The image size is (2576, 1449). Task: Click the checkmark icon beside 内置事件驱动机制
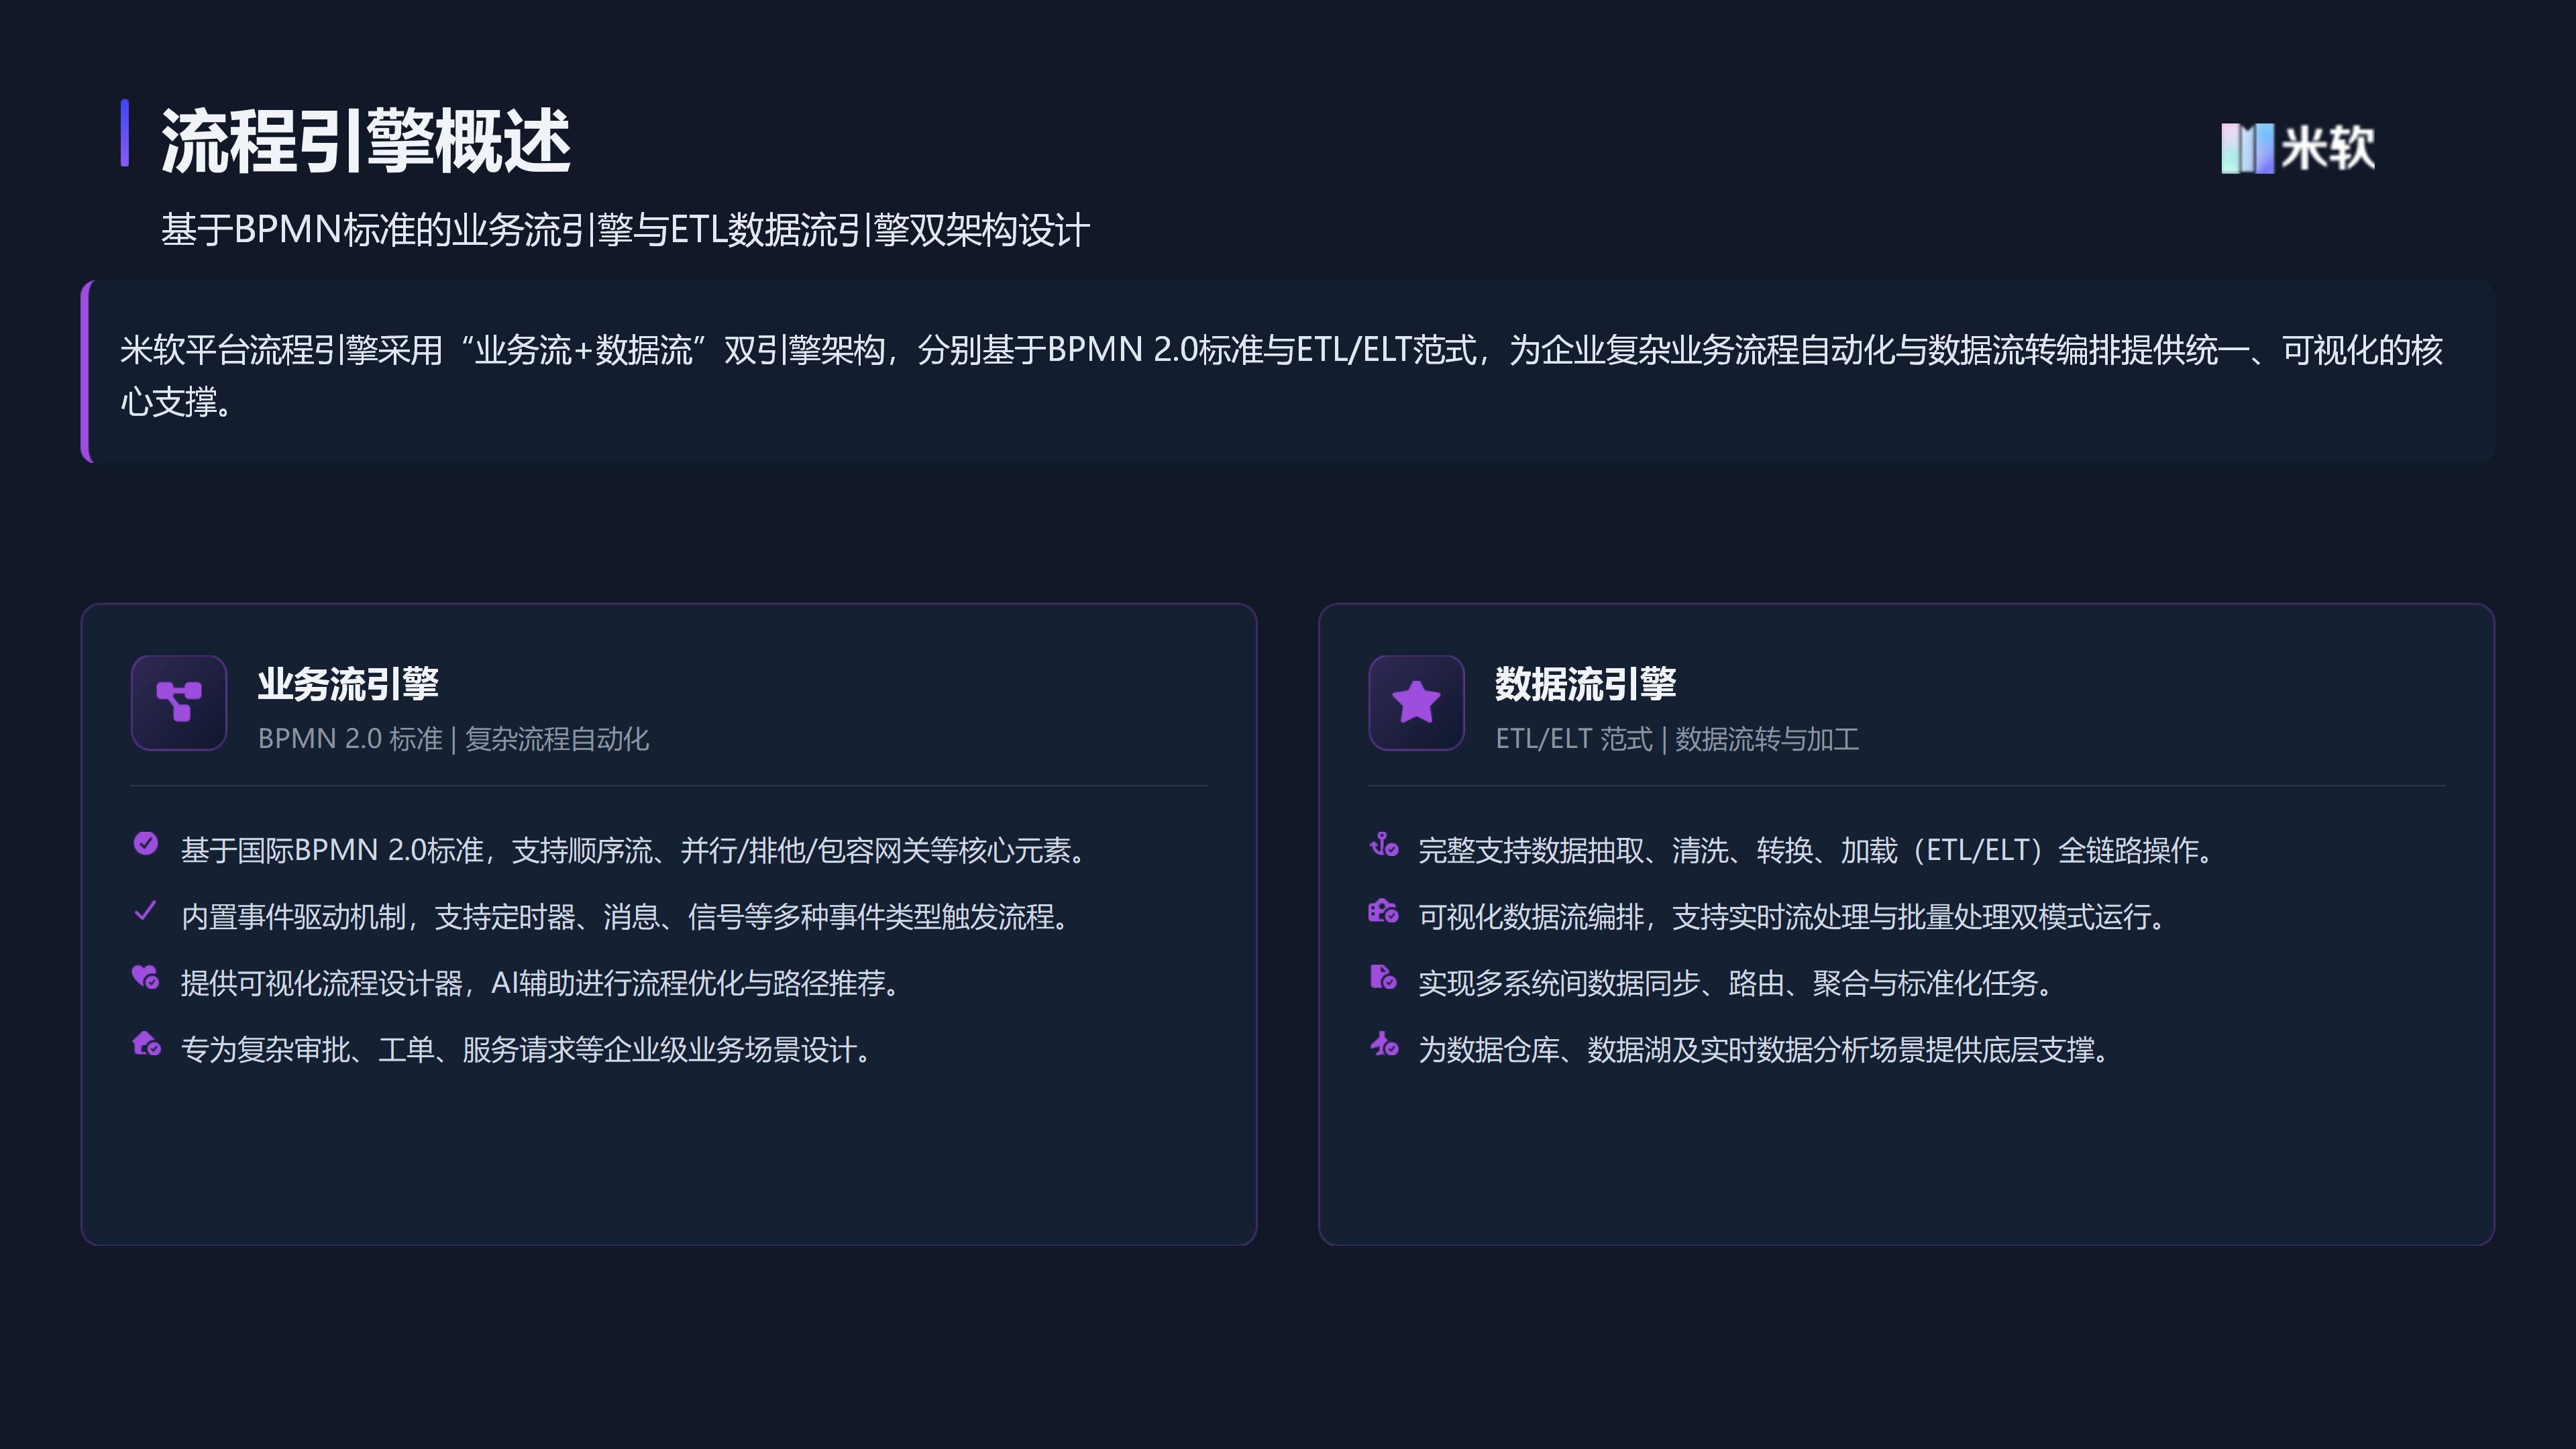[x=146, y=911]
